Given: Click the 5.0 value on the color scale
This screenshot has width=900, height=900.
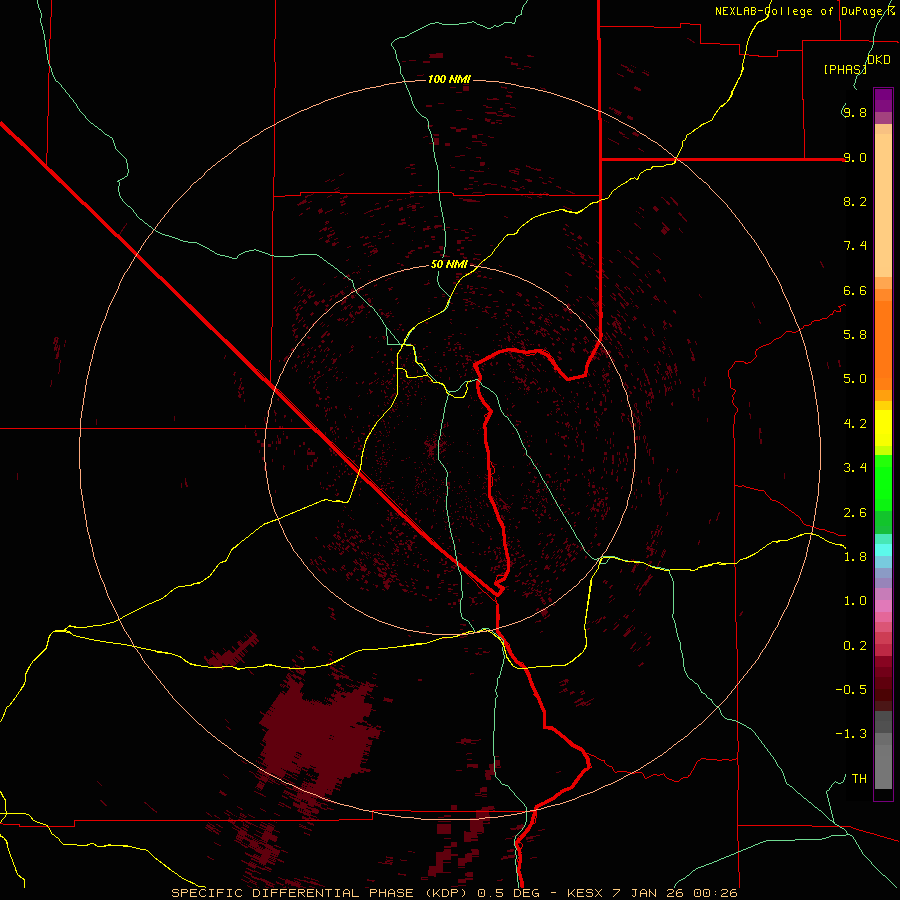Looking at the screenshot, I should point(855,379).
